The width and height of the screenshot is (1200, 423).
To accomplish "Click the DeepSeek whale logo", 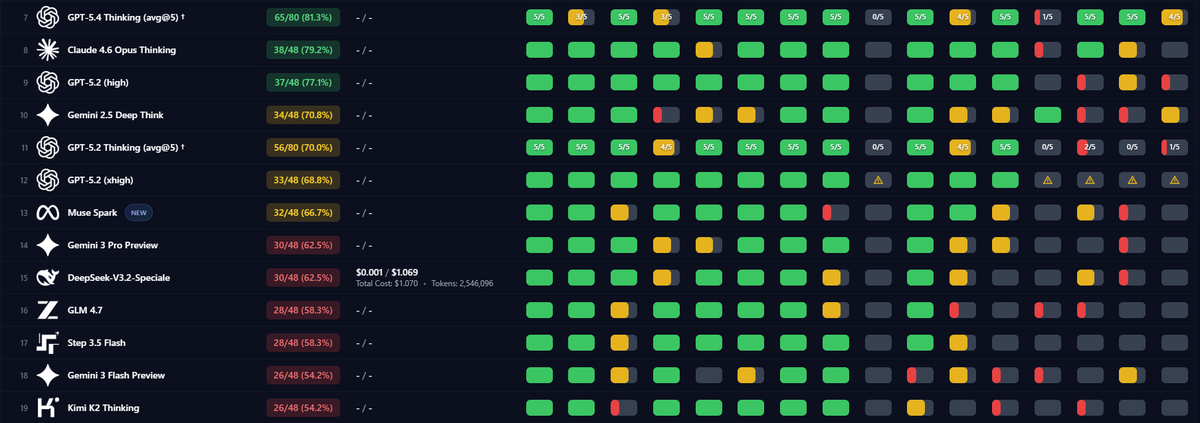I will click(47, 277).
